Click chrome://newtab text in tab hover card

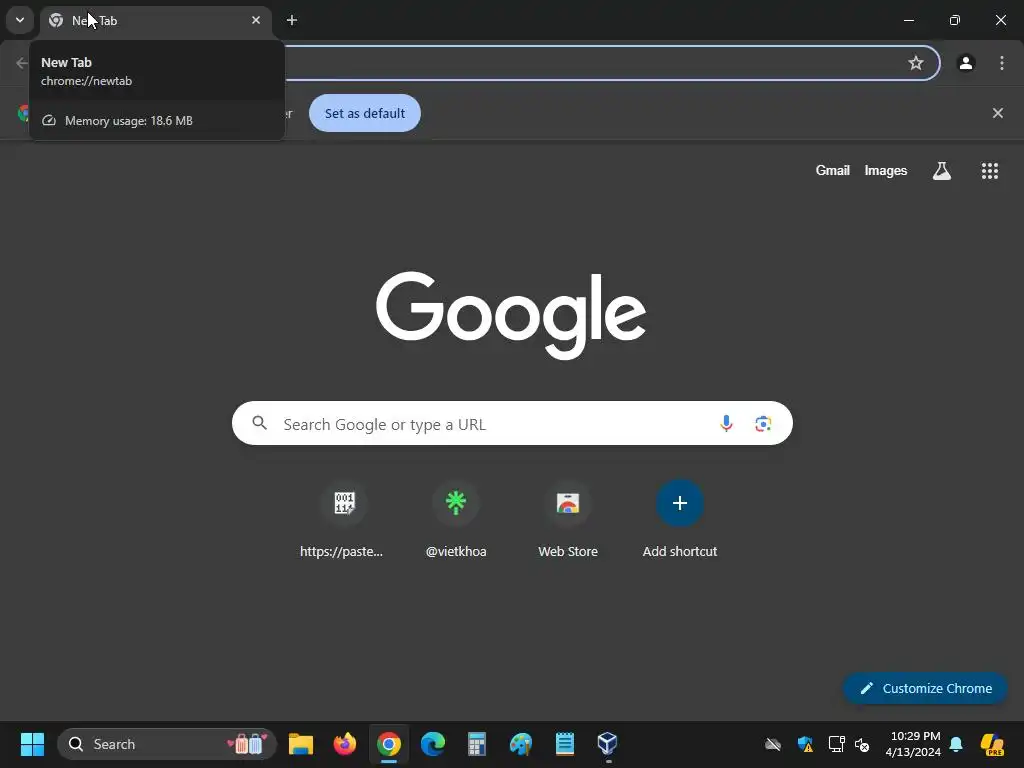86,81
